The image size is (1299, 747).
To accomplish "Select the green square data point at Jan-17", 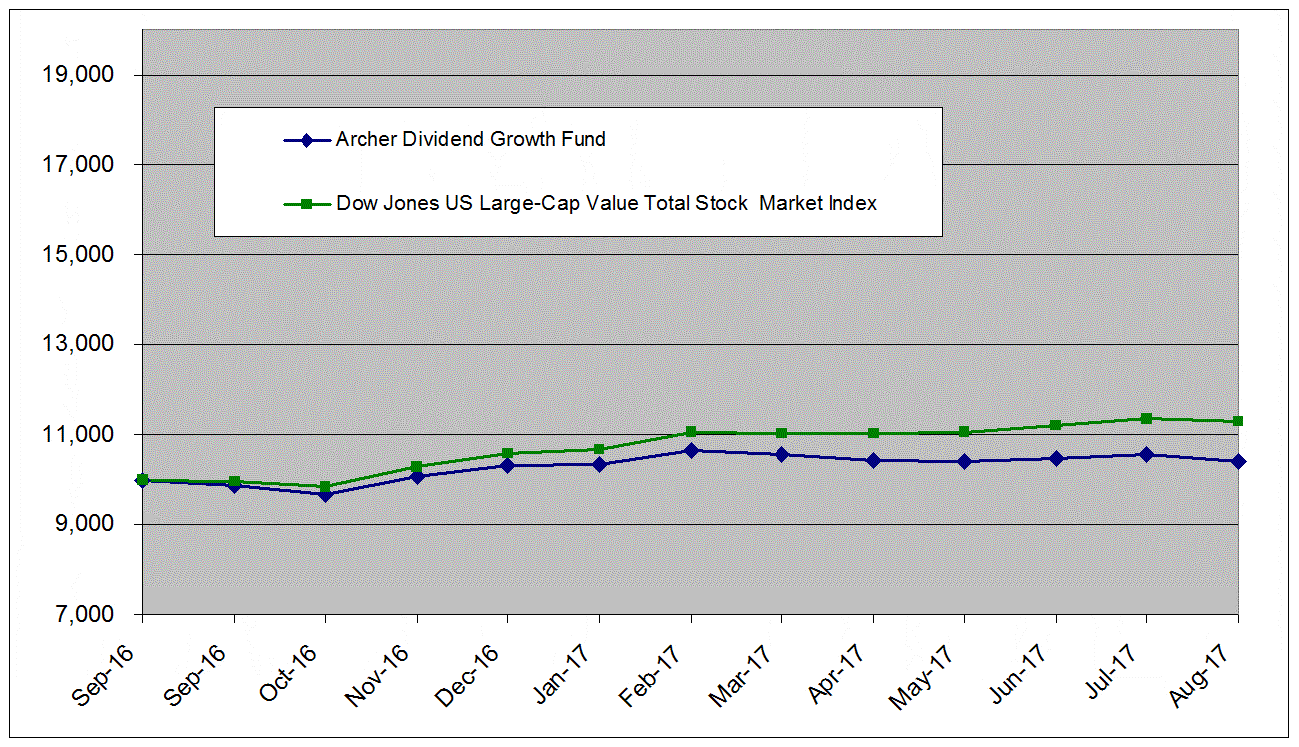I will 599,449.
